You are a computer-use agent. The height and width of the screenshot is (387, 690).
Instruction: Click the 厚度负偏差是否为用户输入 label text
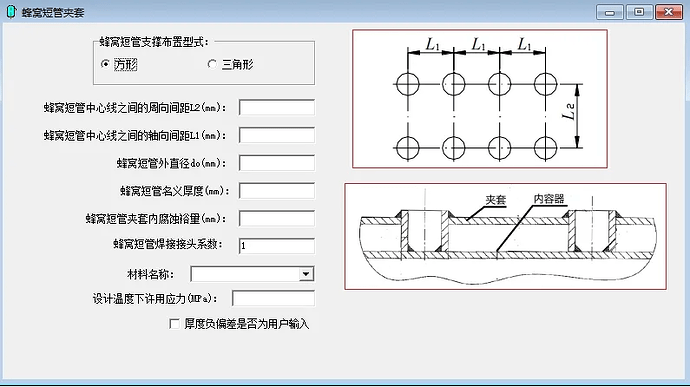click(x=246, y=324)
